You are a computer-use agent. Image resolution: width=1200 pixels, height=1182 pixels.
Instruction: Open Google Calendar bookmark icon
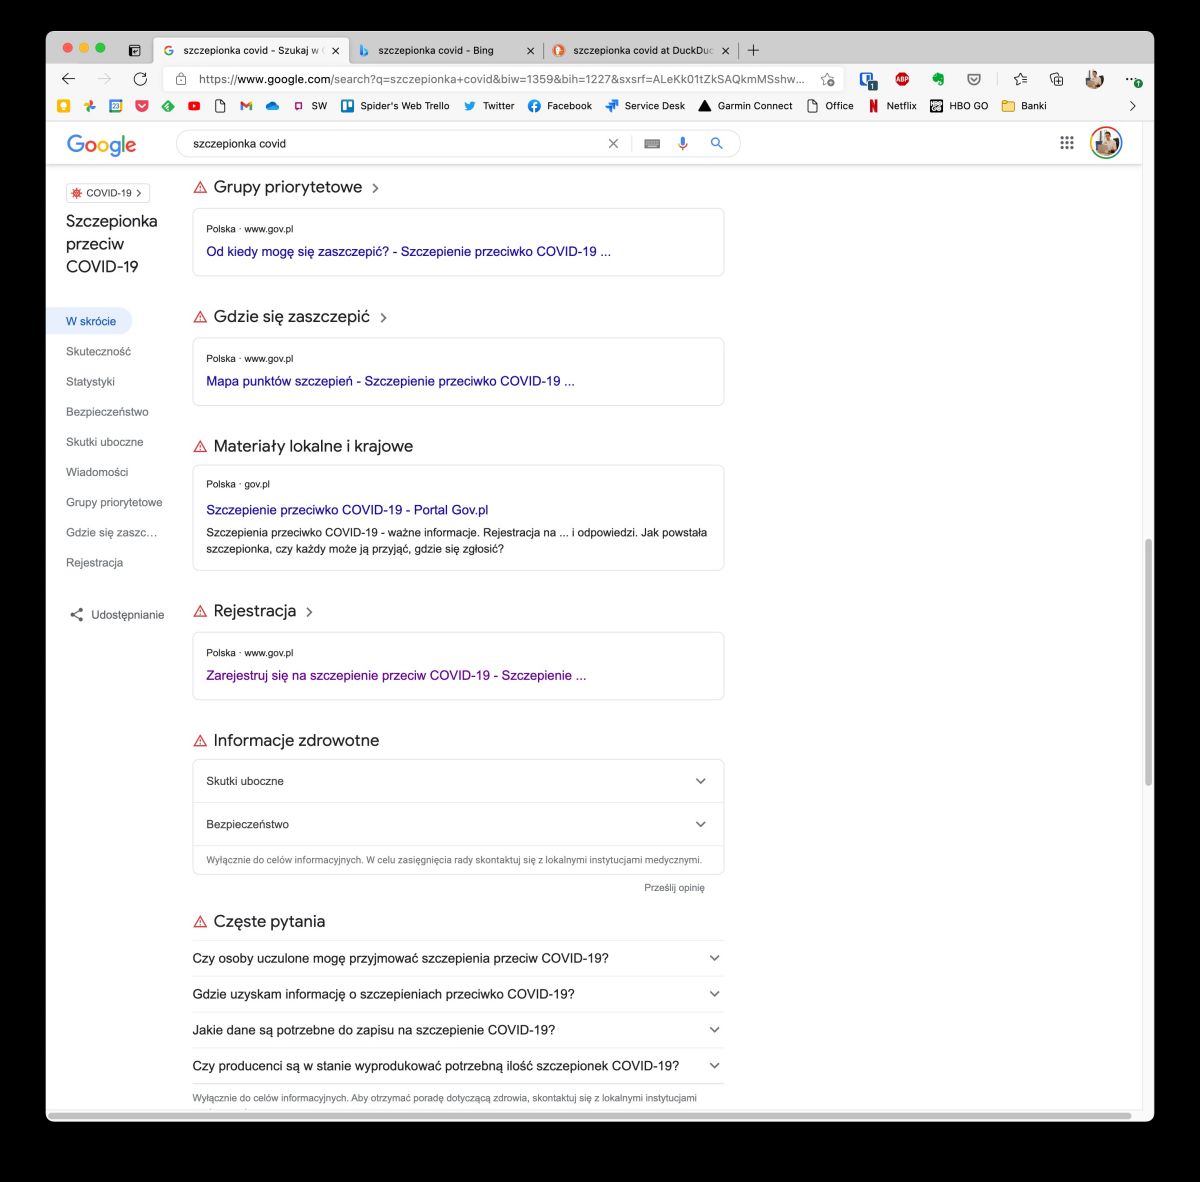coord(116,106)
